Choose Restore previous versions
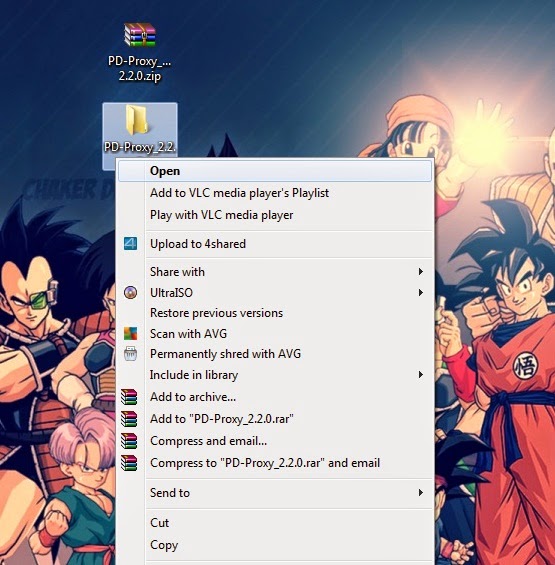This screenshot has height=565, width=555. coord(275,313)
